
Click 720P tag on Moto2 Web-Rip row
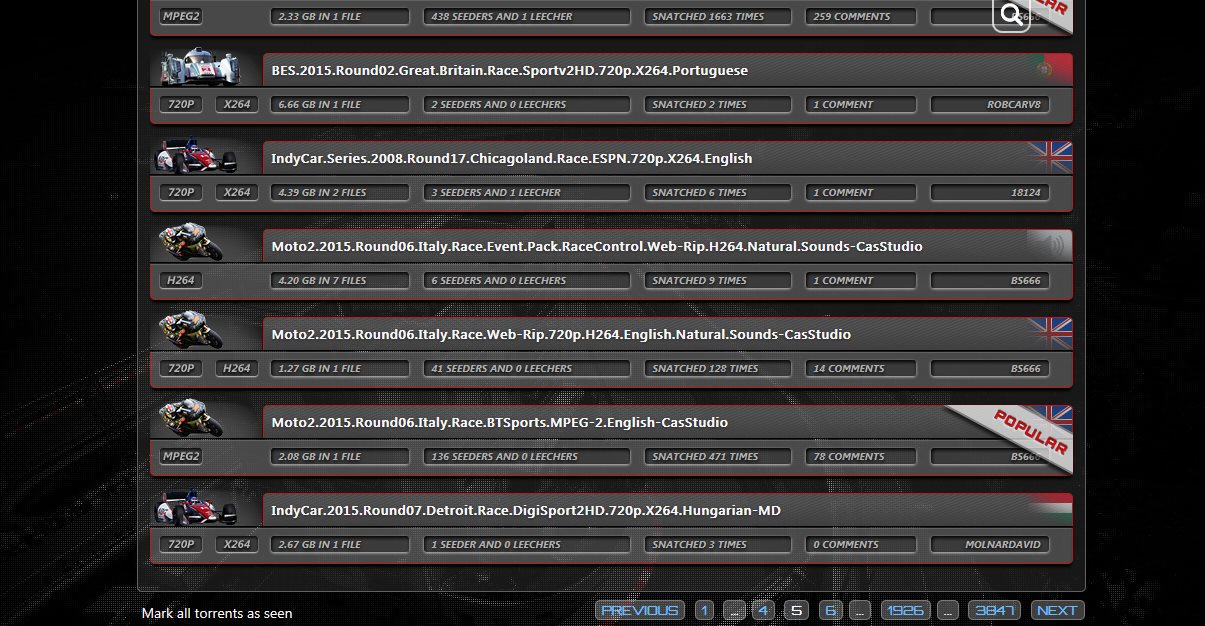181,368
